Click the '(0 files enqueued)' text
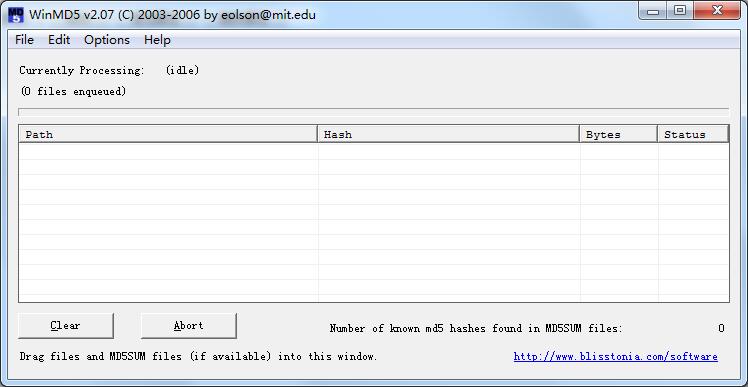The image size is (748, 387). 73,91
